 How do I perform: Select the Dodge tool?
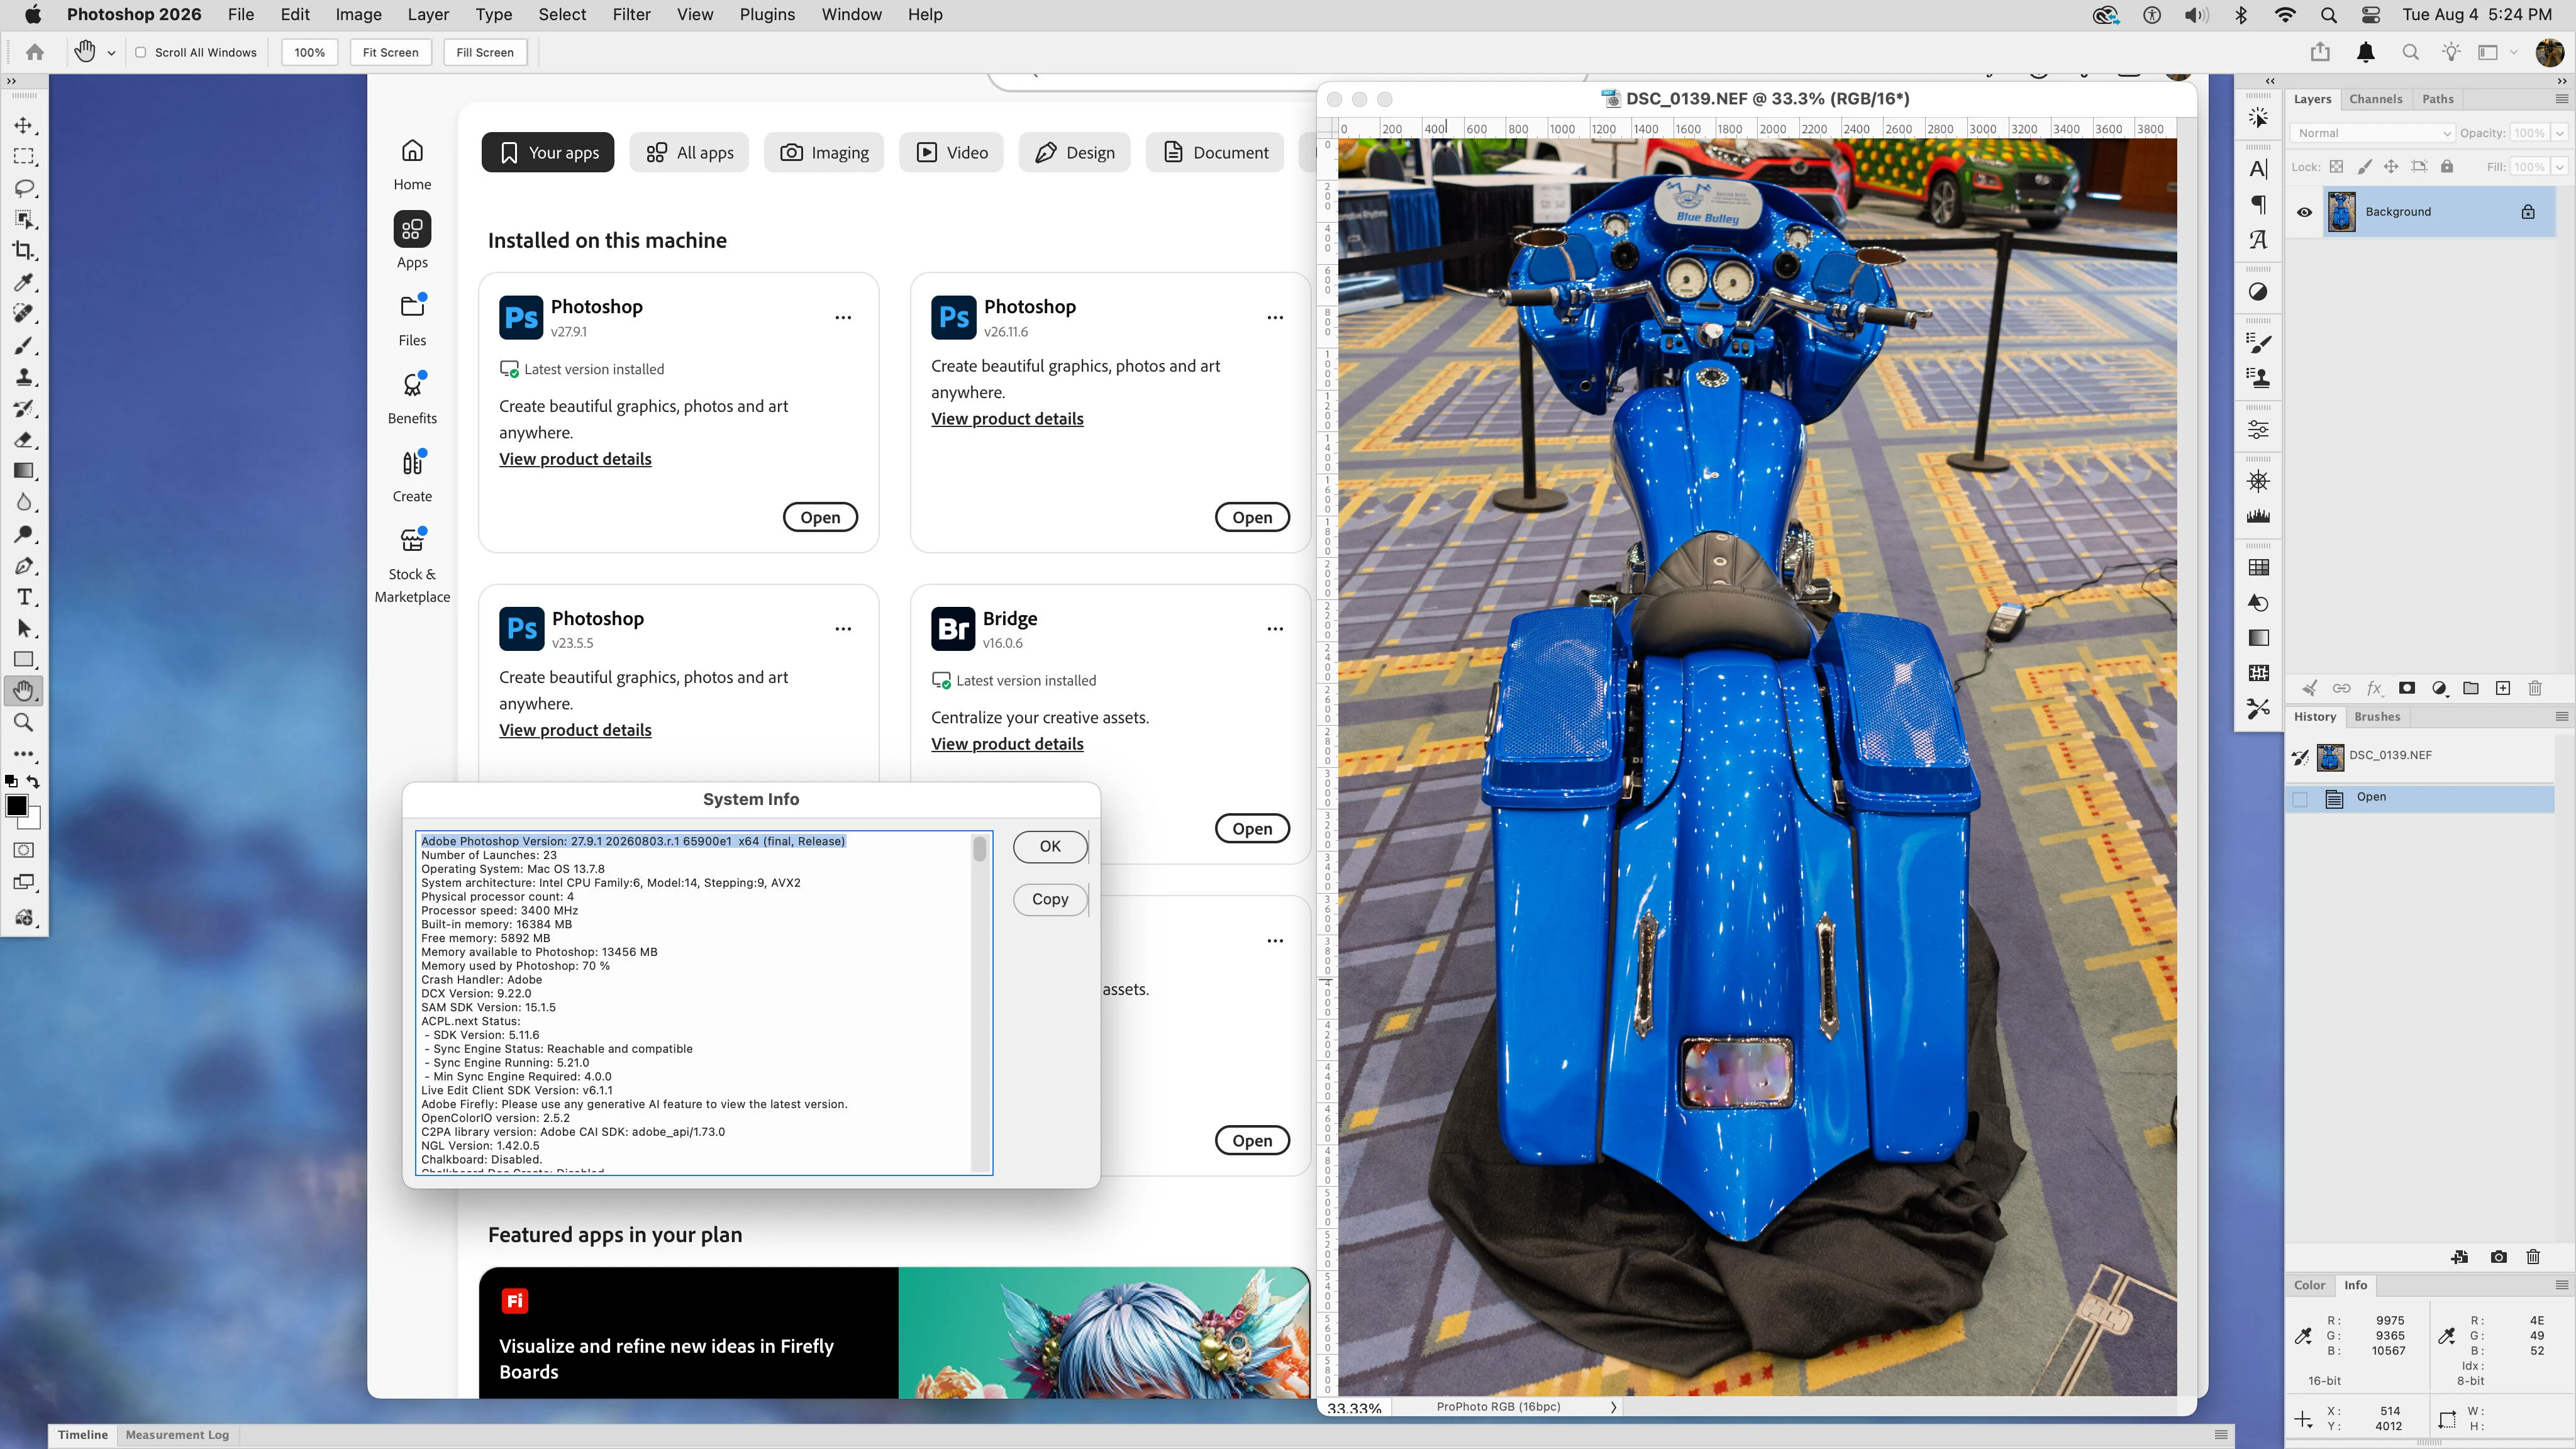24,534
